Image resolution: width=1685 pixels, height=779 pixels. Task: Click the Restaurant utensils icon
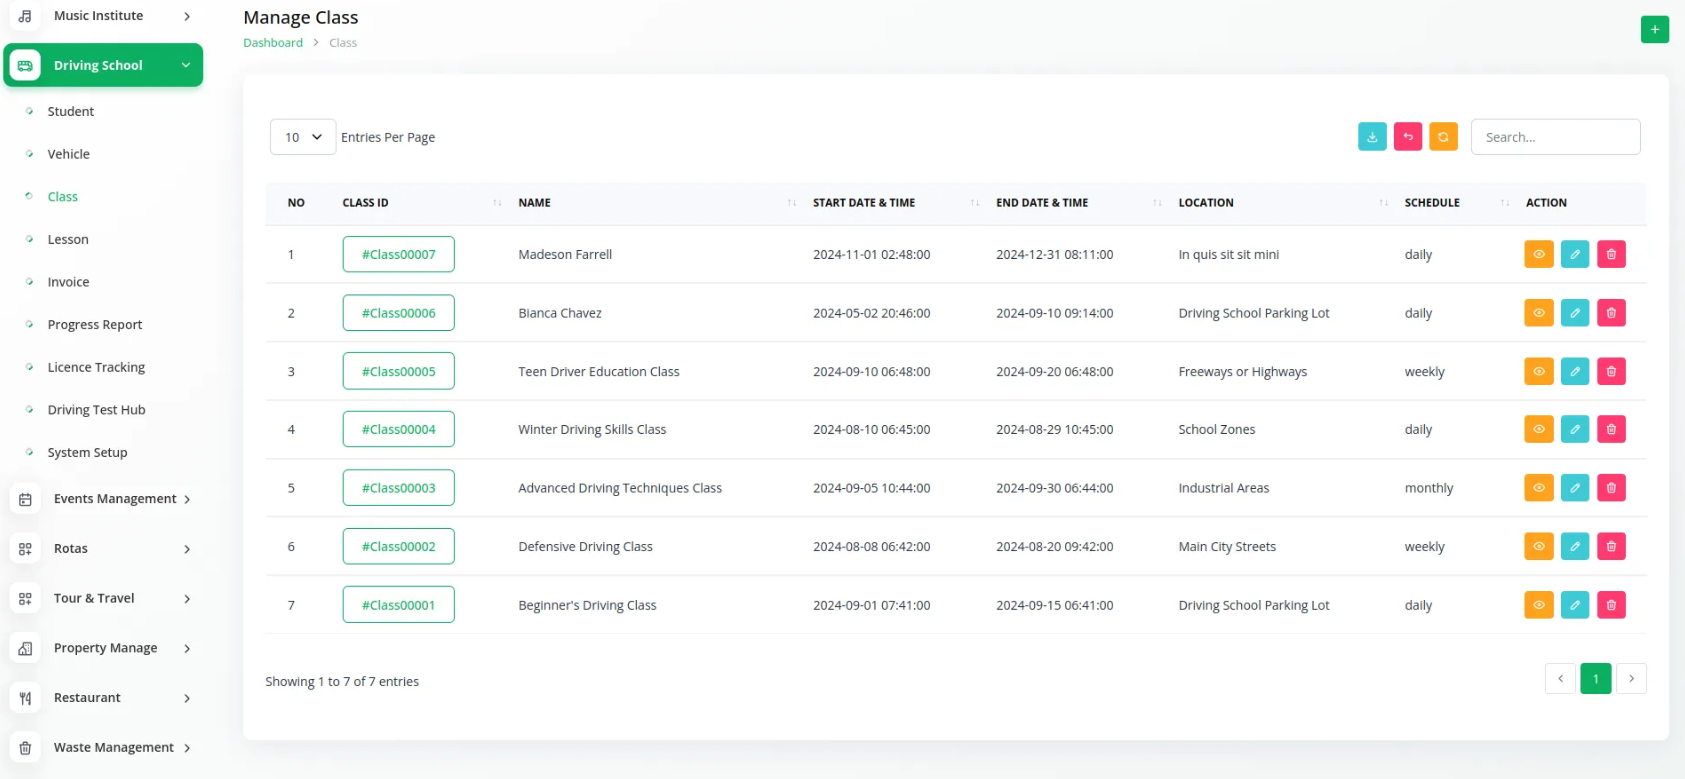25,698
